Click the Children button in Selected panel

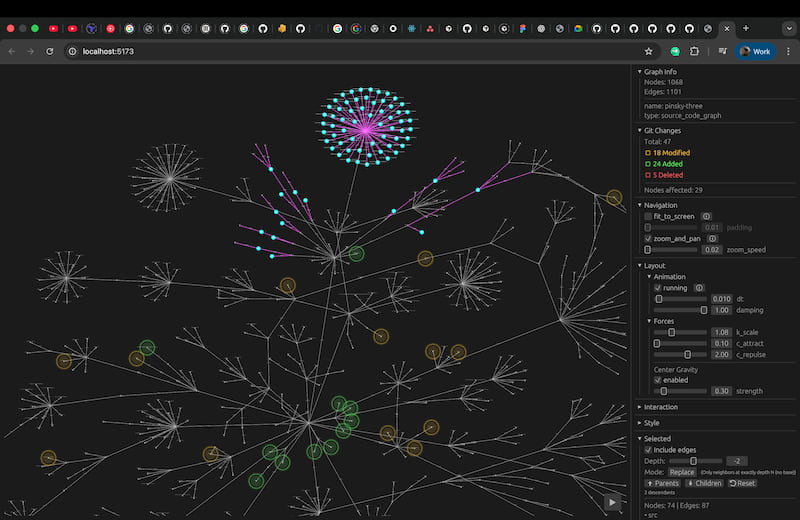coord(704,483)
